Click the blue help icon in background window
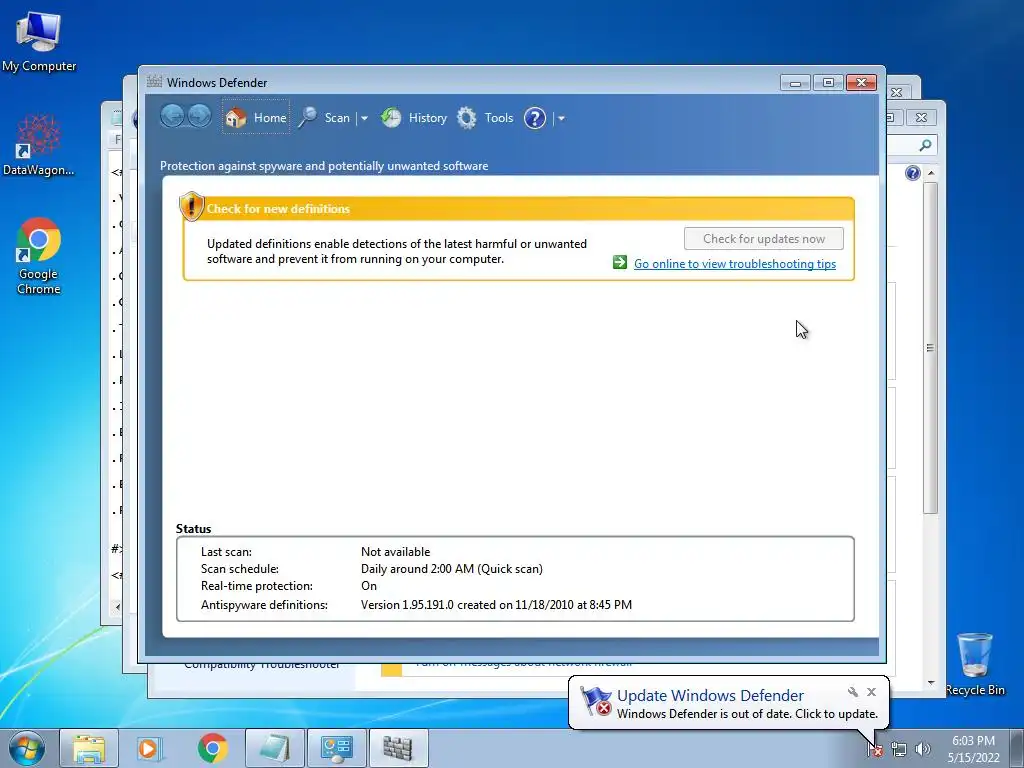 click(x=913, y=173)
